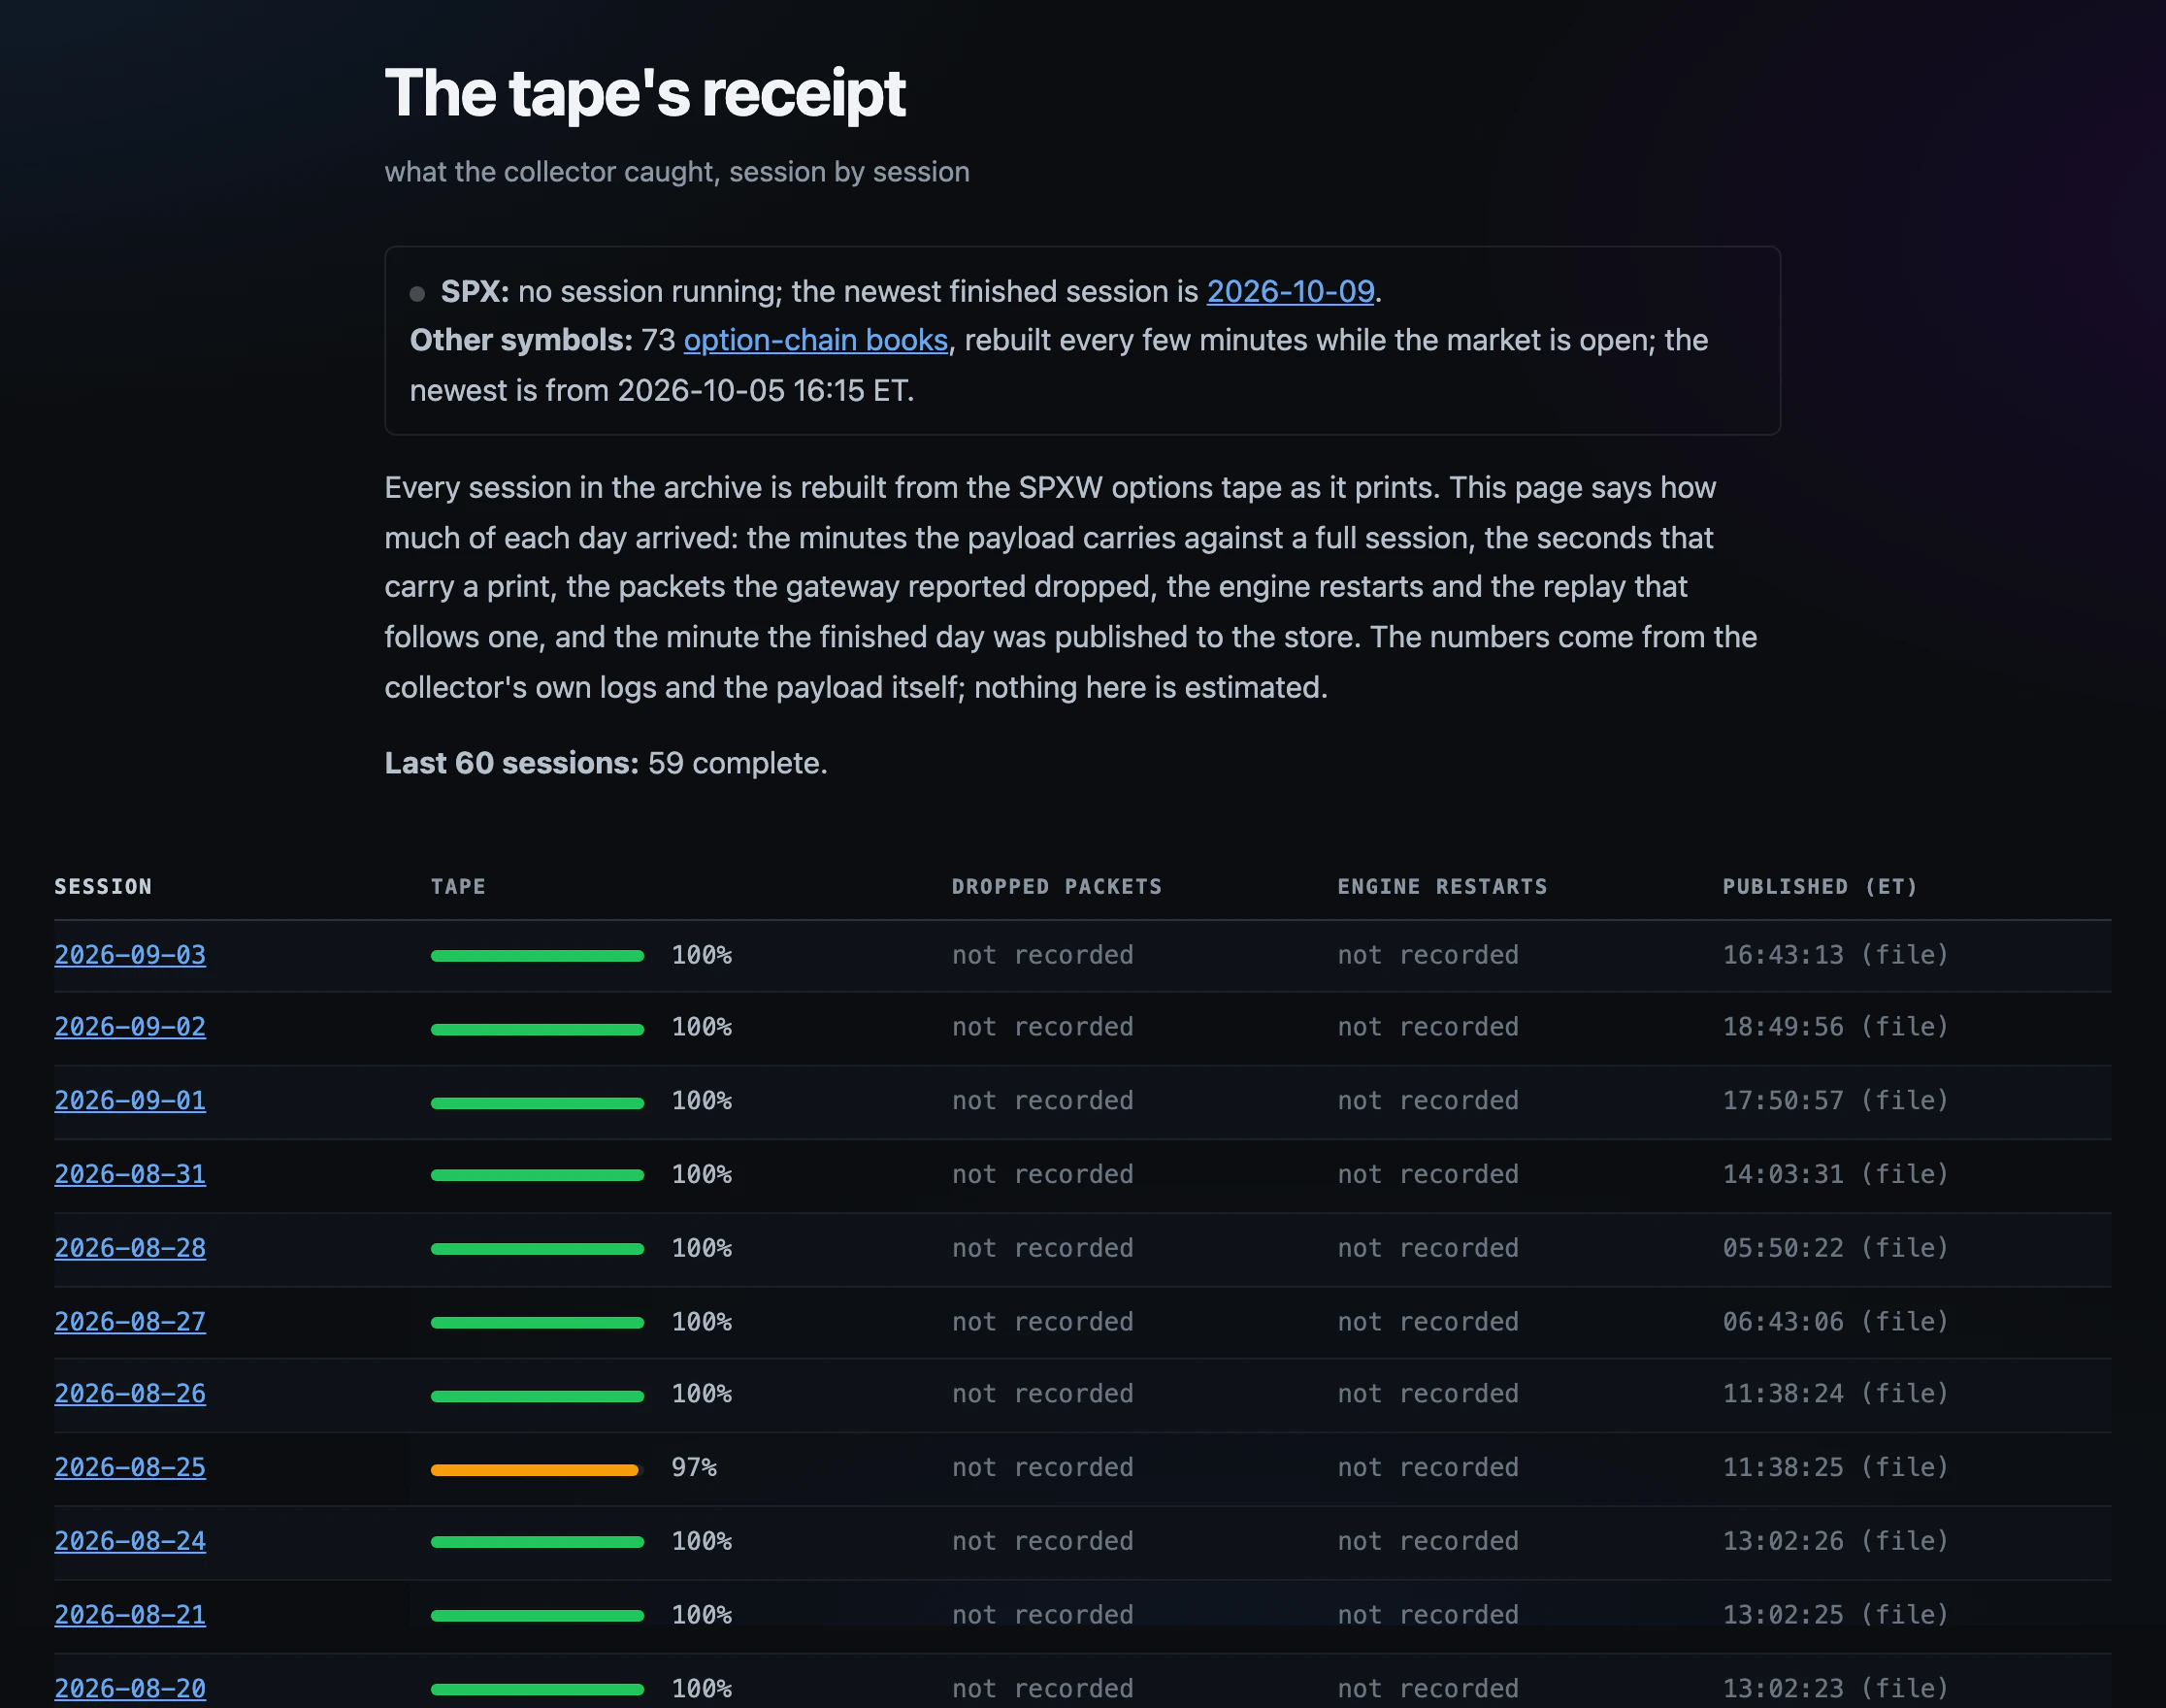Select published time 11:38:25 (file)

pyautogui.click(x=1835, y=1468)
